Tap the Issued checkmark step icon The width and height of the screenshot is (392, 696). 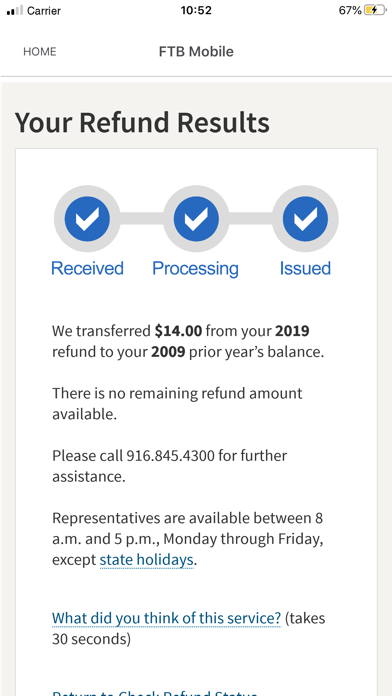pyautogui.click(x=305, y=219)
